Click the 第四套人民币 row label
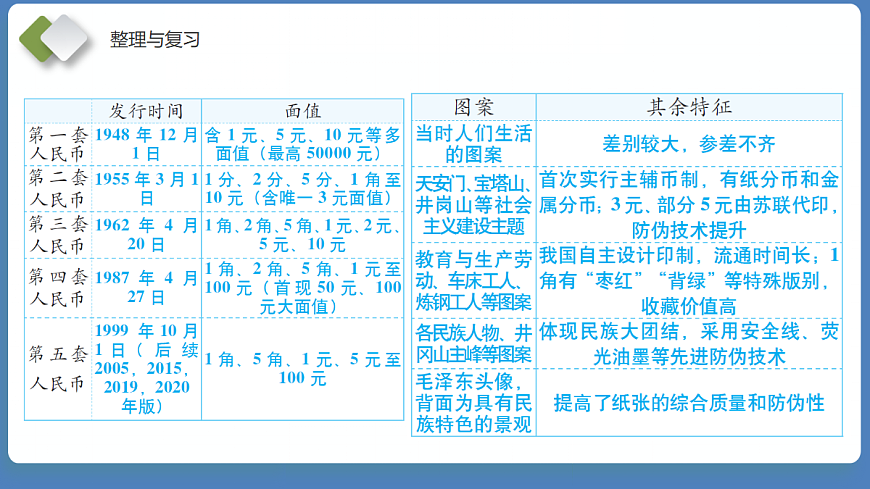The width and height of the screenshot is (870, 489). (58, 288)
